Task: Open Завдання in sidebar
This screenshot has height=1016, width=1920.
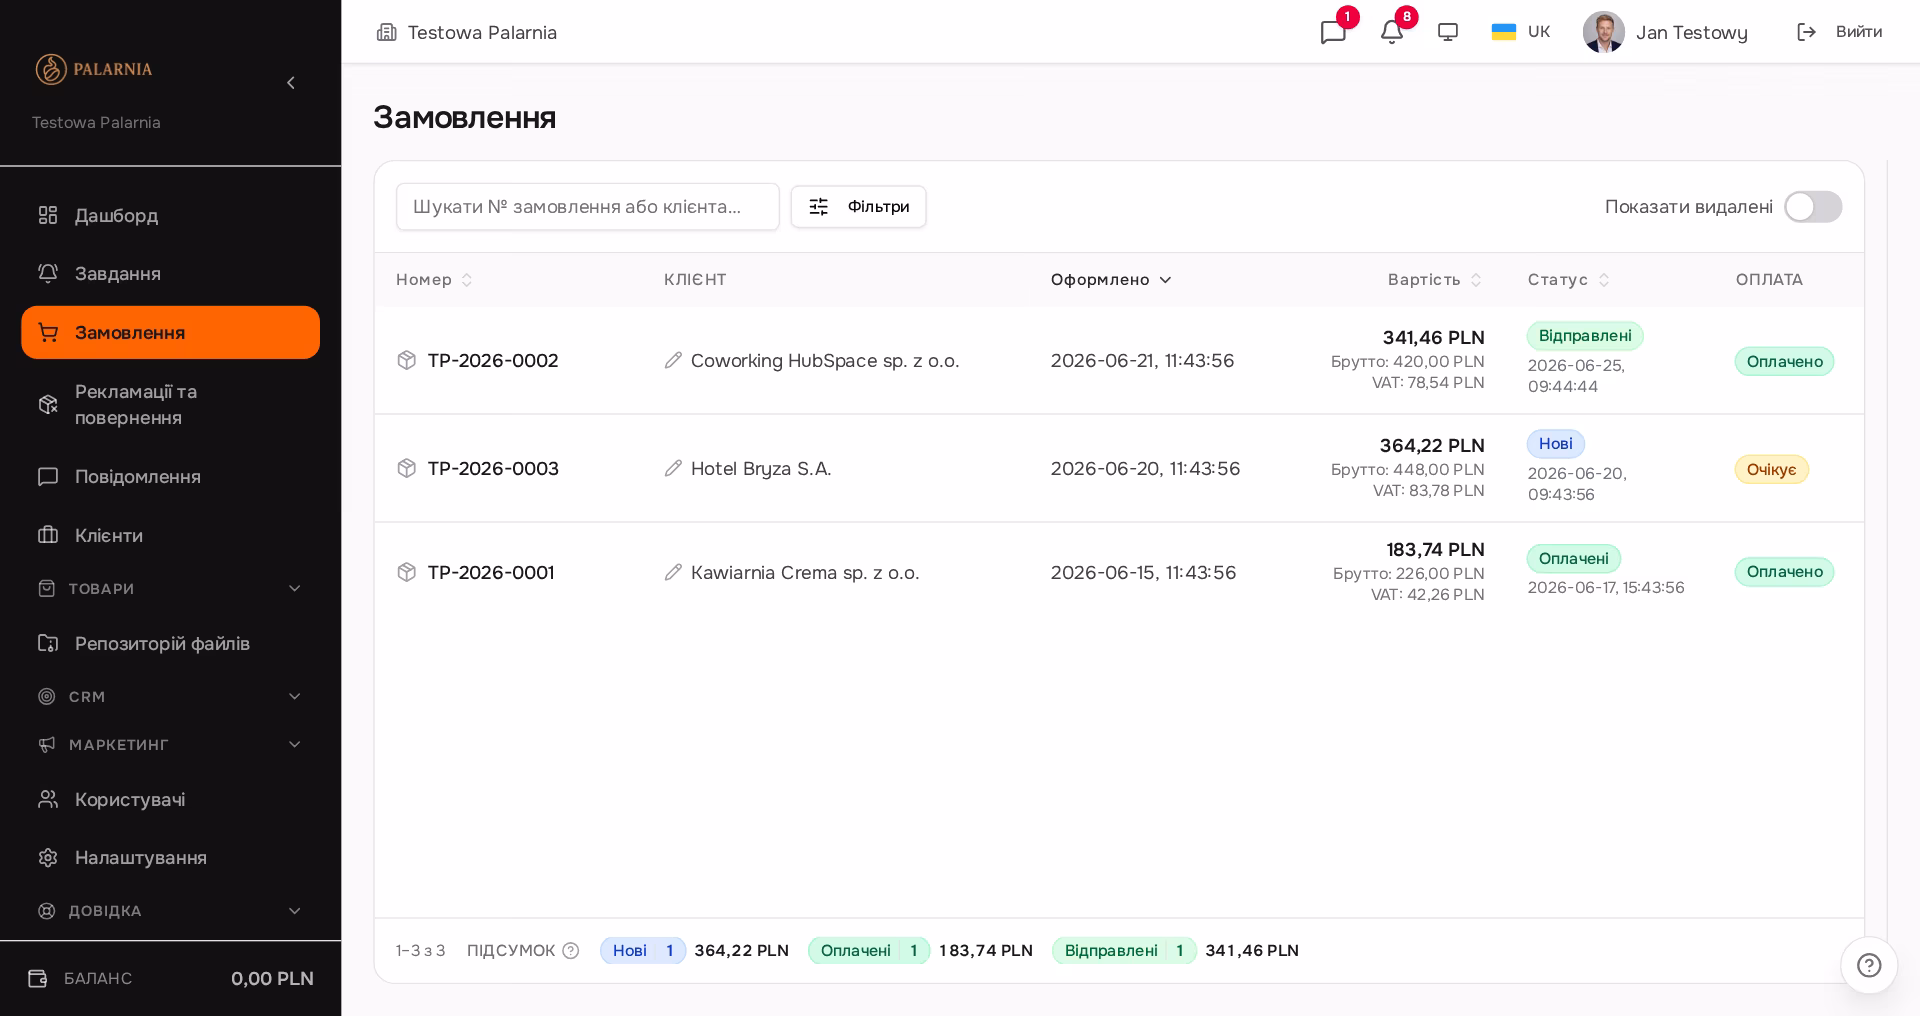Action: click(x=170, y=273)
